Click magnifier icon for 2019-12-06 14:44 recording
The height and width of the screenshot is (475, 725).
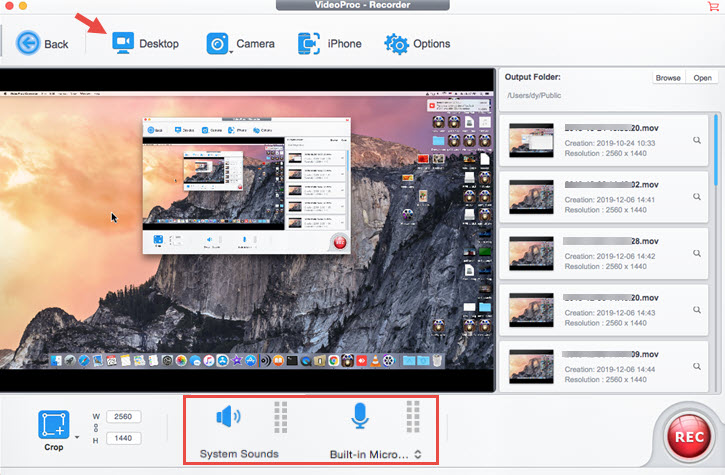click(697, 366)
